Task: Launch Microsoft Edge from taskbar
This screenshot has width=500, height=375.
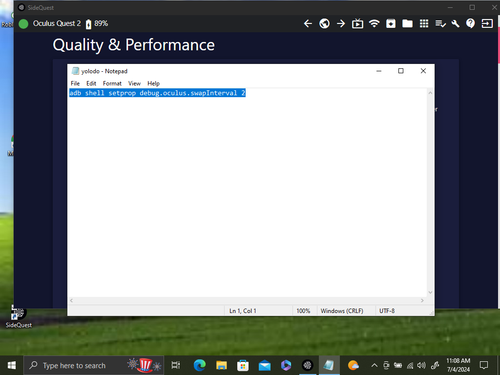Action: pos(199,365)
